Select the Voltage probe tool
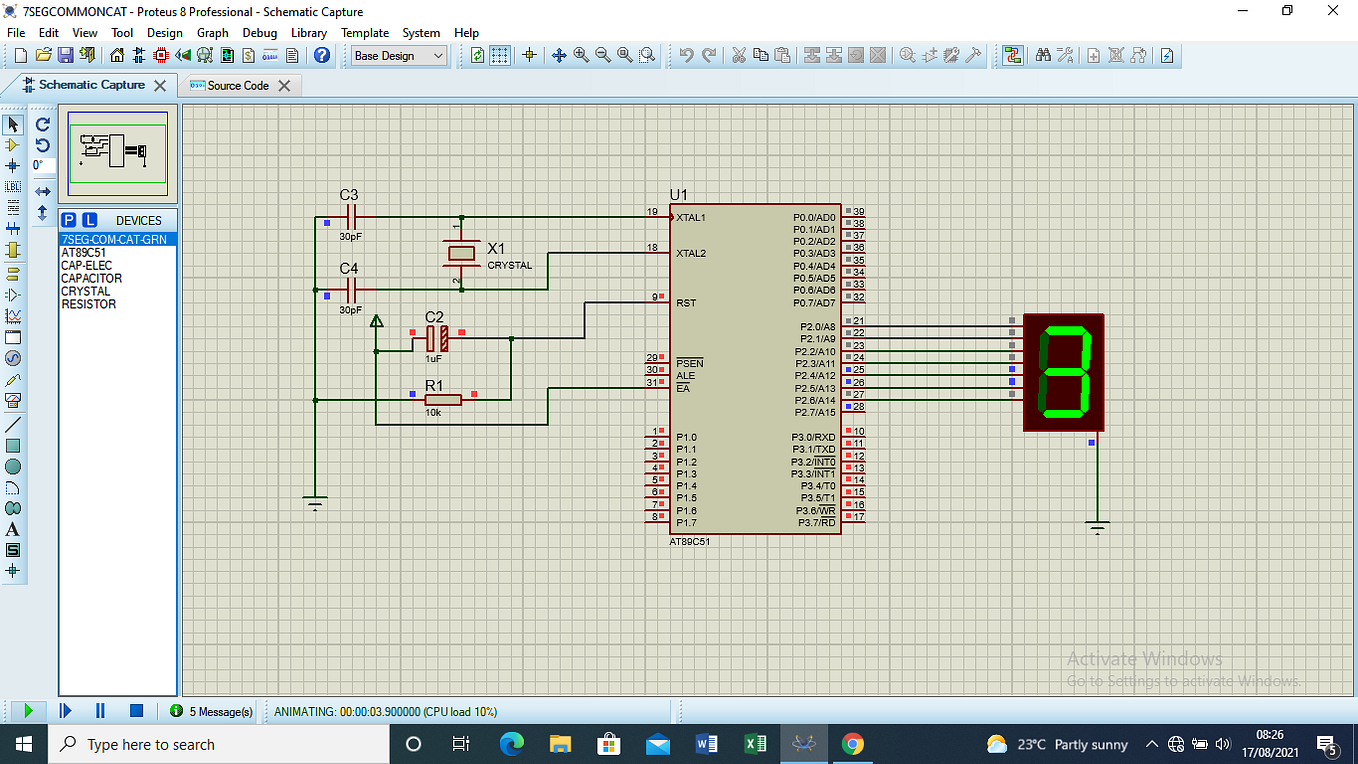This screenshot has width=1358, height=764. (13, 380)
